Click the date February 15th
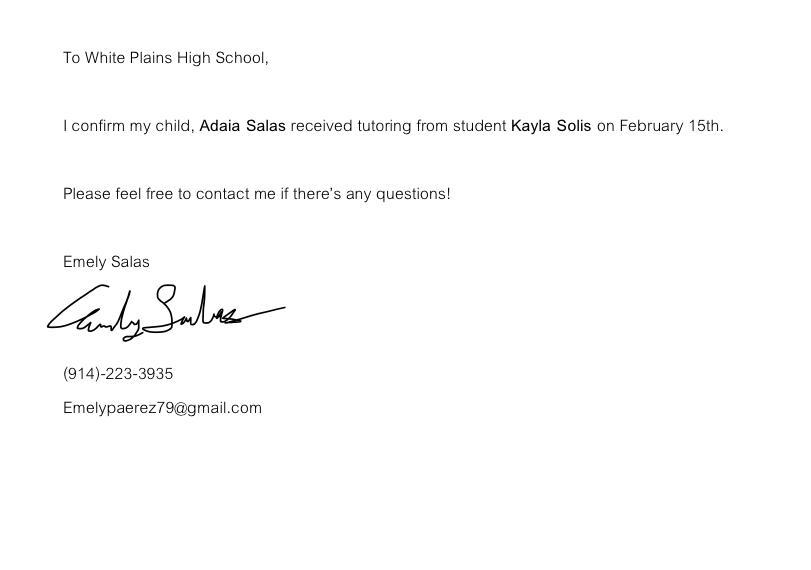The height and width of the screenshot is (570, 811). (x=670, y=126)
